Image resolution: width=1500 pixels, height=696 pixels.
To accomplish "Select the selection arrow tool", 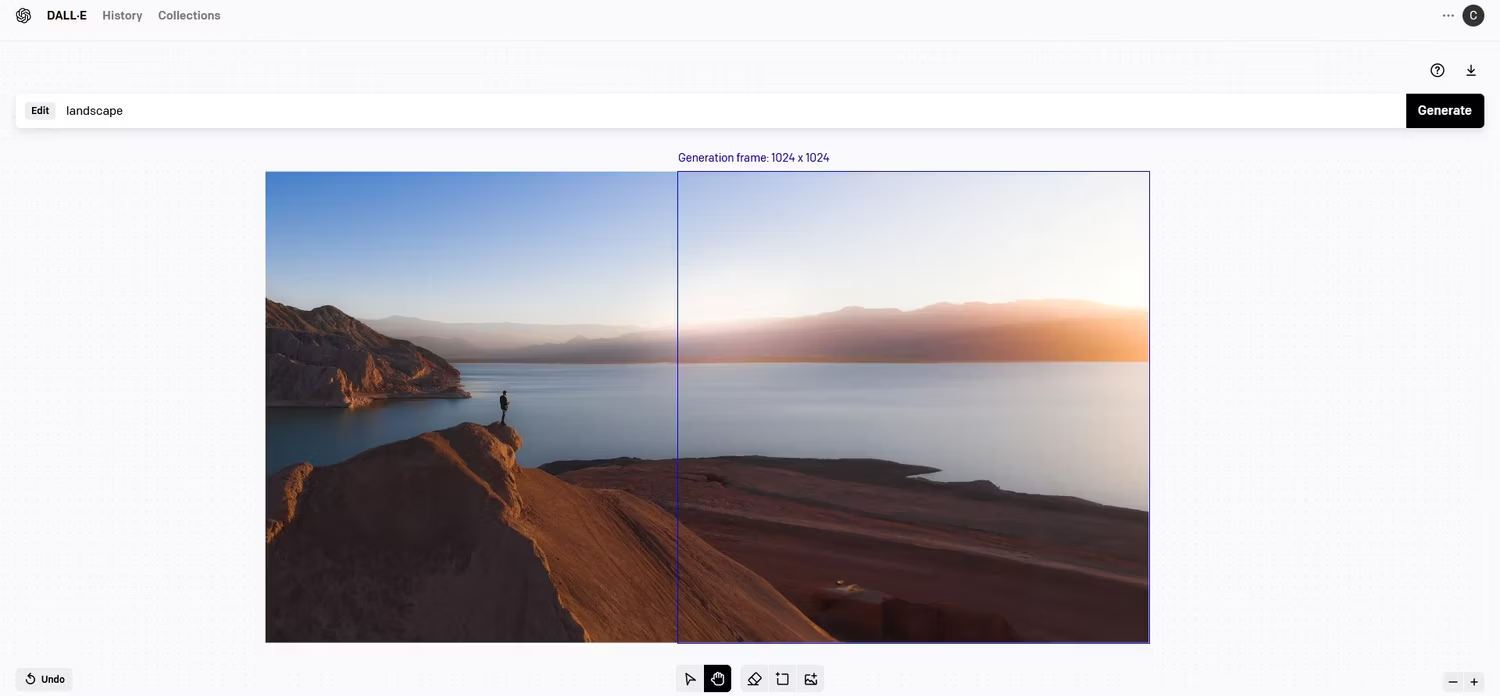I will point(689,678).
